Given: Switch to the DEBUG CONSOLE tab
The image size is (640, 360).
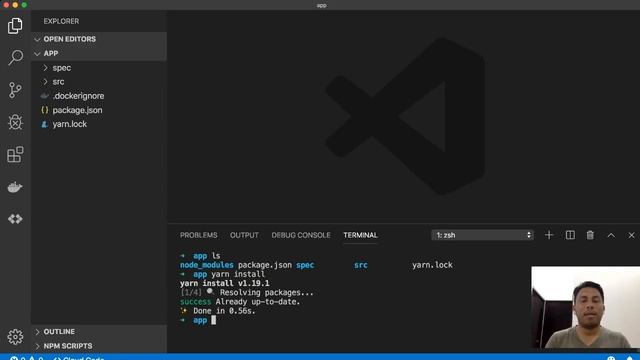Looking at the screenshot, I should 301,235.
